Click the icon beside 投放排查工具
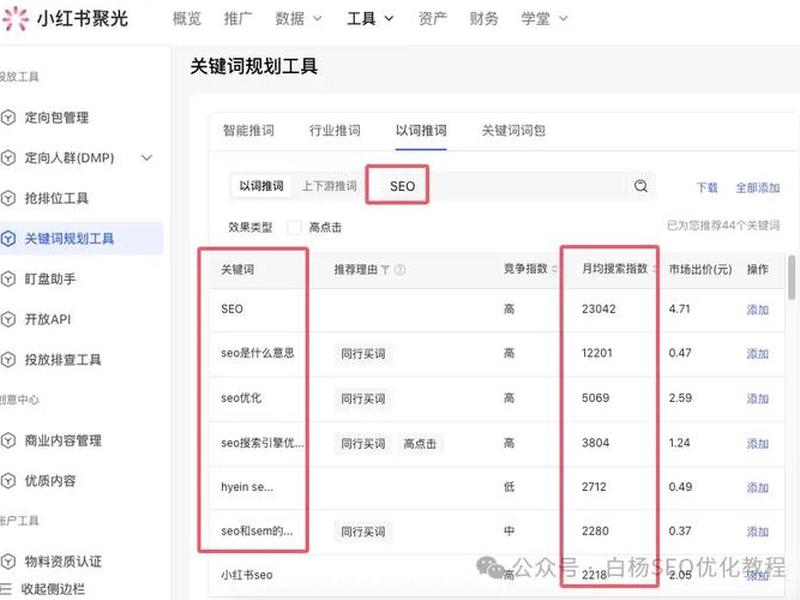Viewport: 800px width, 600px height. coord(8,360)
